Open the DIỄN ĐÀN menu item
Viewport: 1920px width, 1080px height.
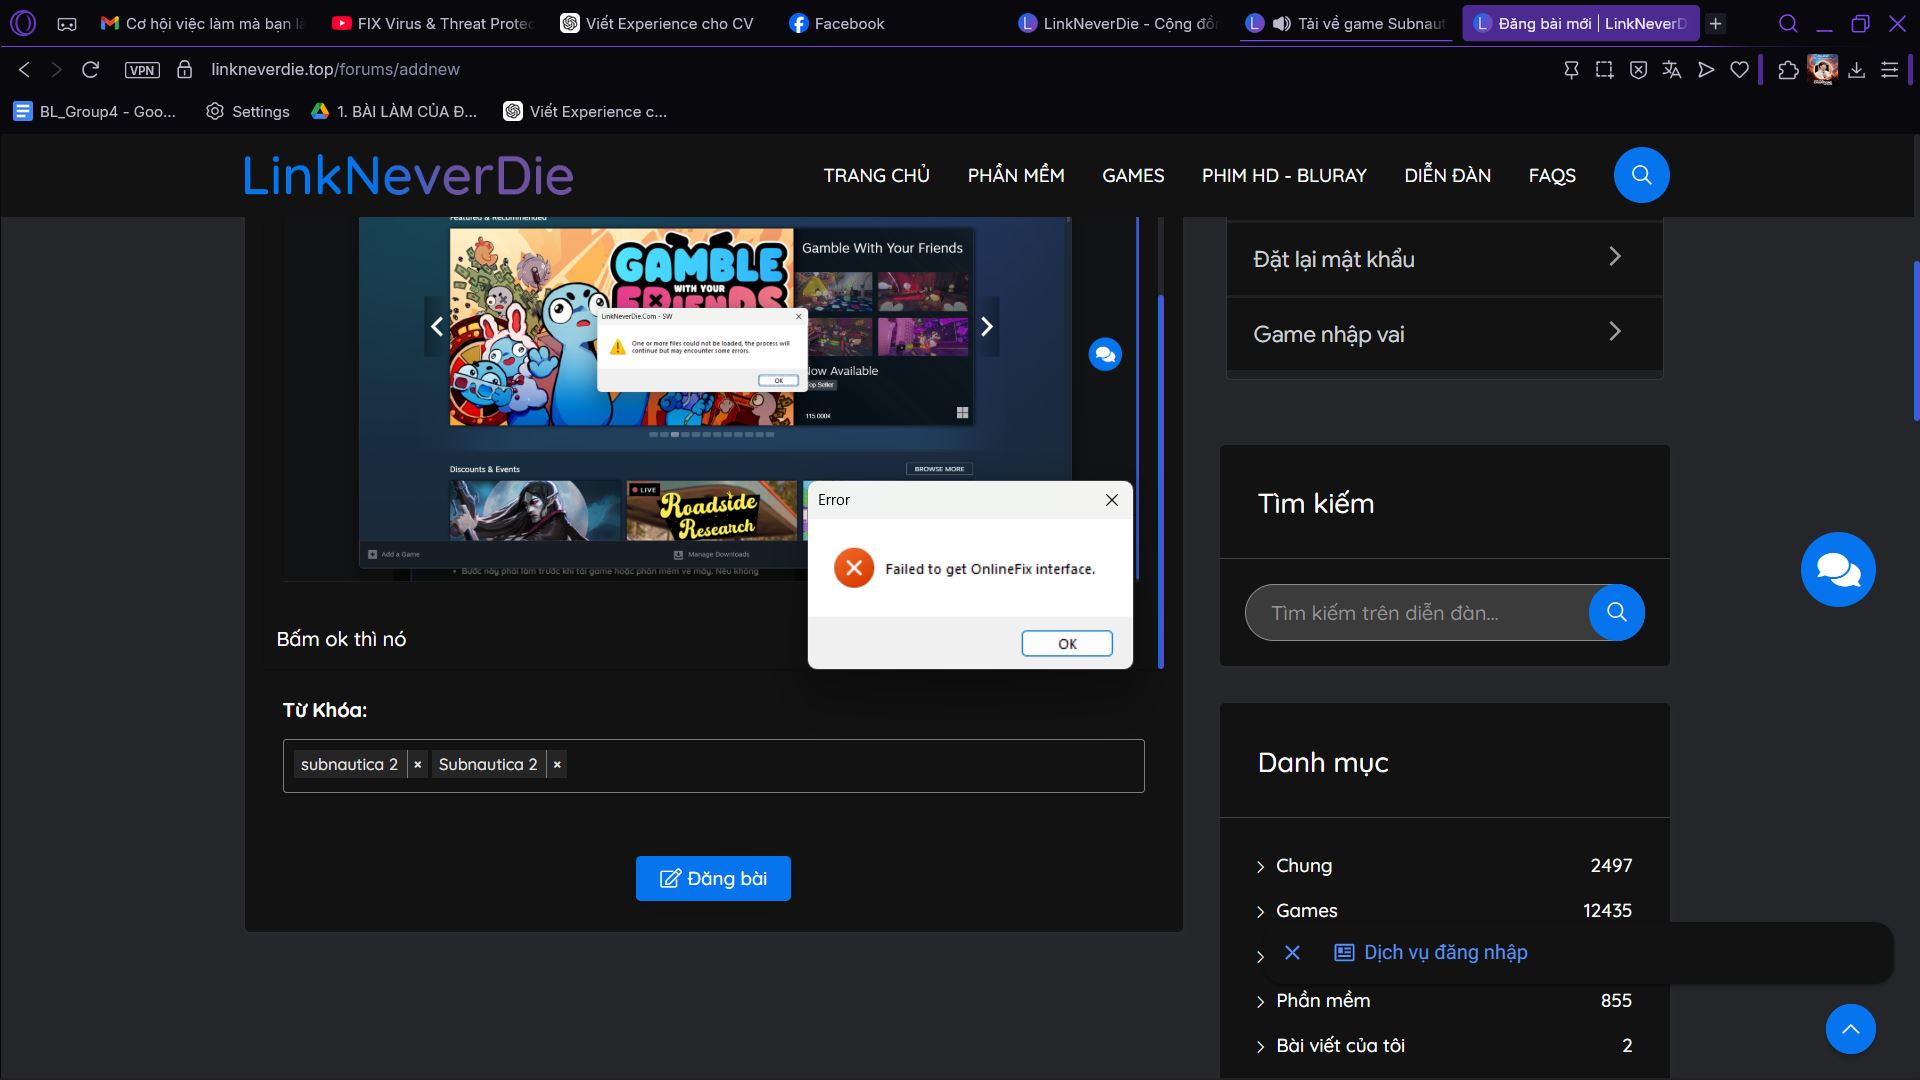1447,175
